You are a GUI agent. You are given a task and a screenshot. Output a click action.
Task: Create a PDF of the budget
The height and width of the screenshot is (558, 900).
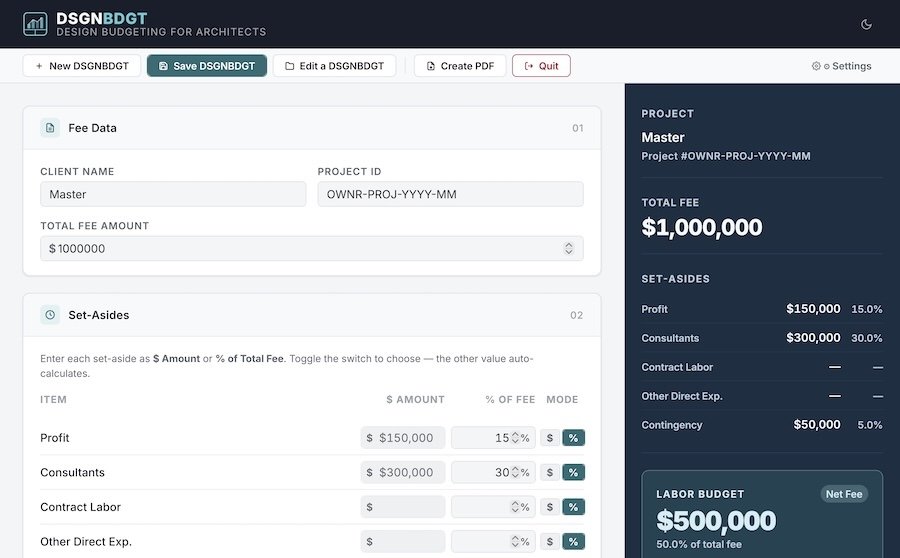pos(460,66)
